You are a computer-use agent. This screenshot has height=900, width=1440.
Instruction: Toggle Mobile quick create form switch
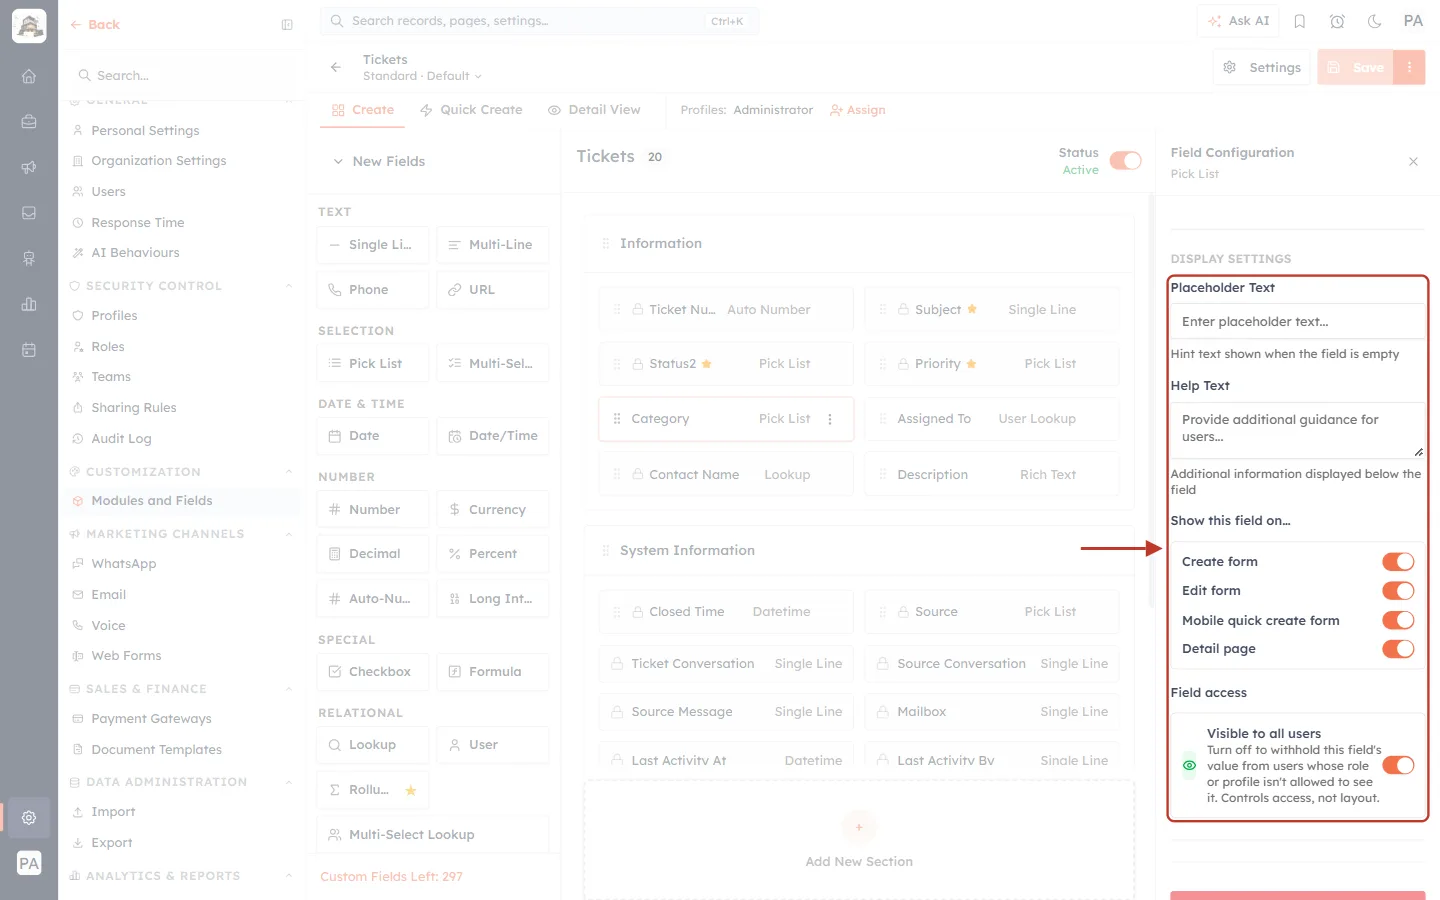click(1398, 620)
